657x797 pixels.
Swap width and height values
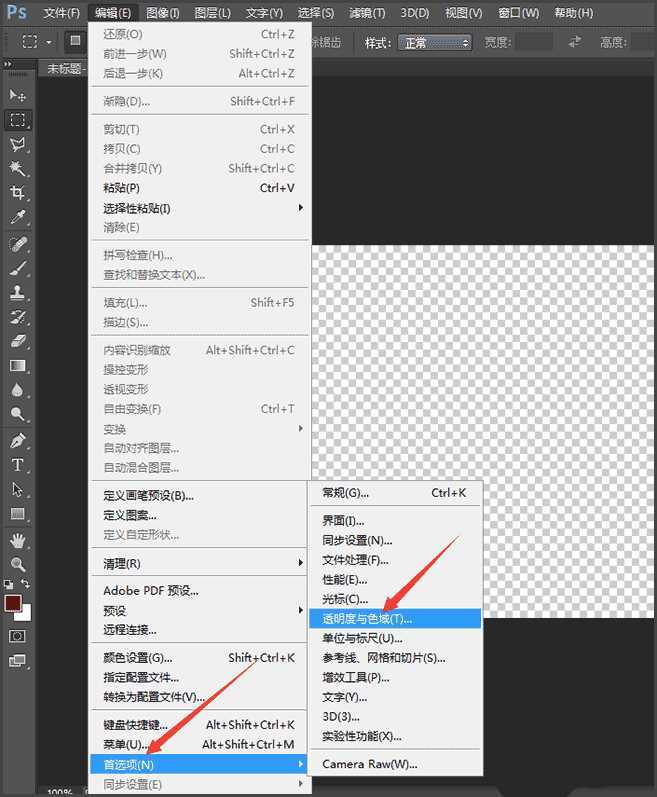click(574, 42)
